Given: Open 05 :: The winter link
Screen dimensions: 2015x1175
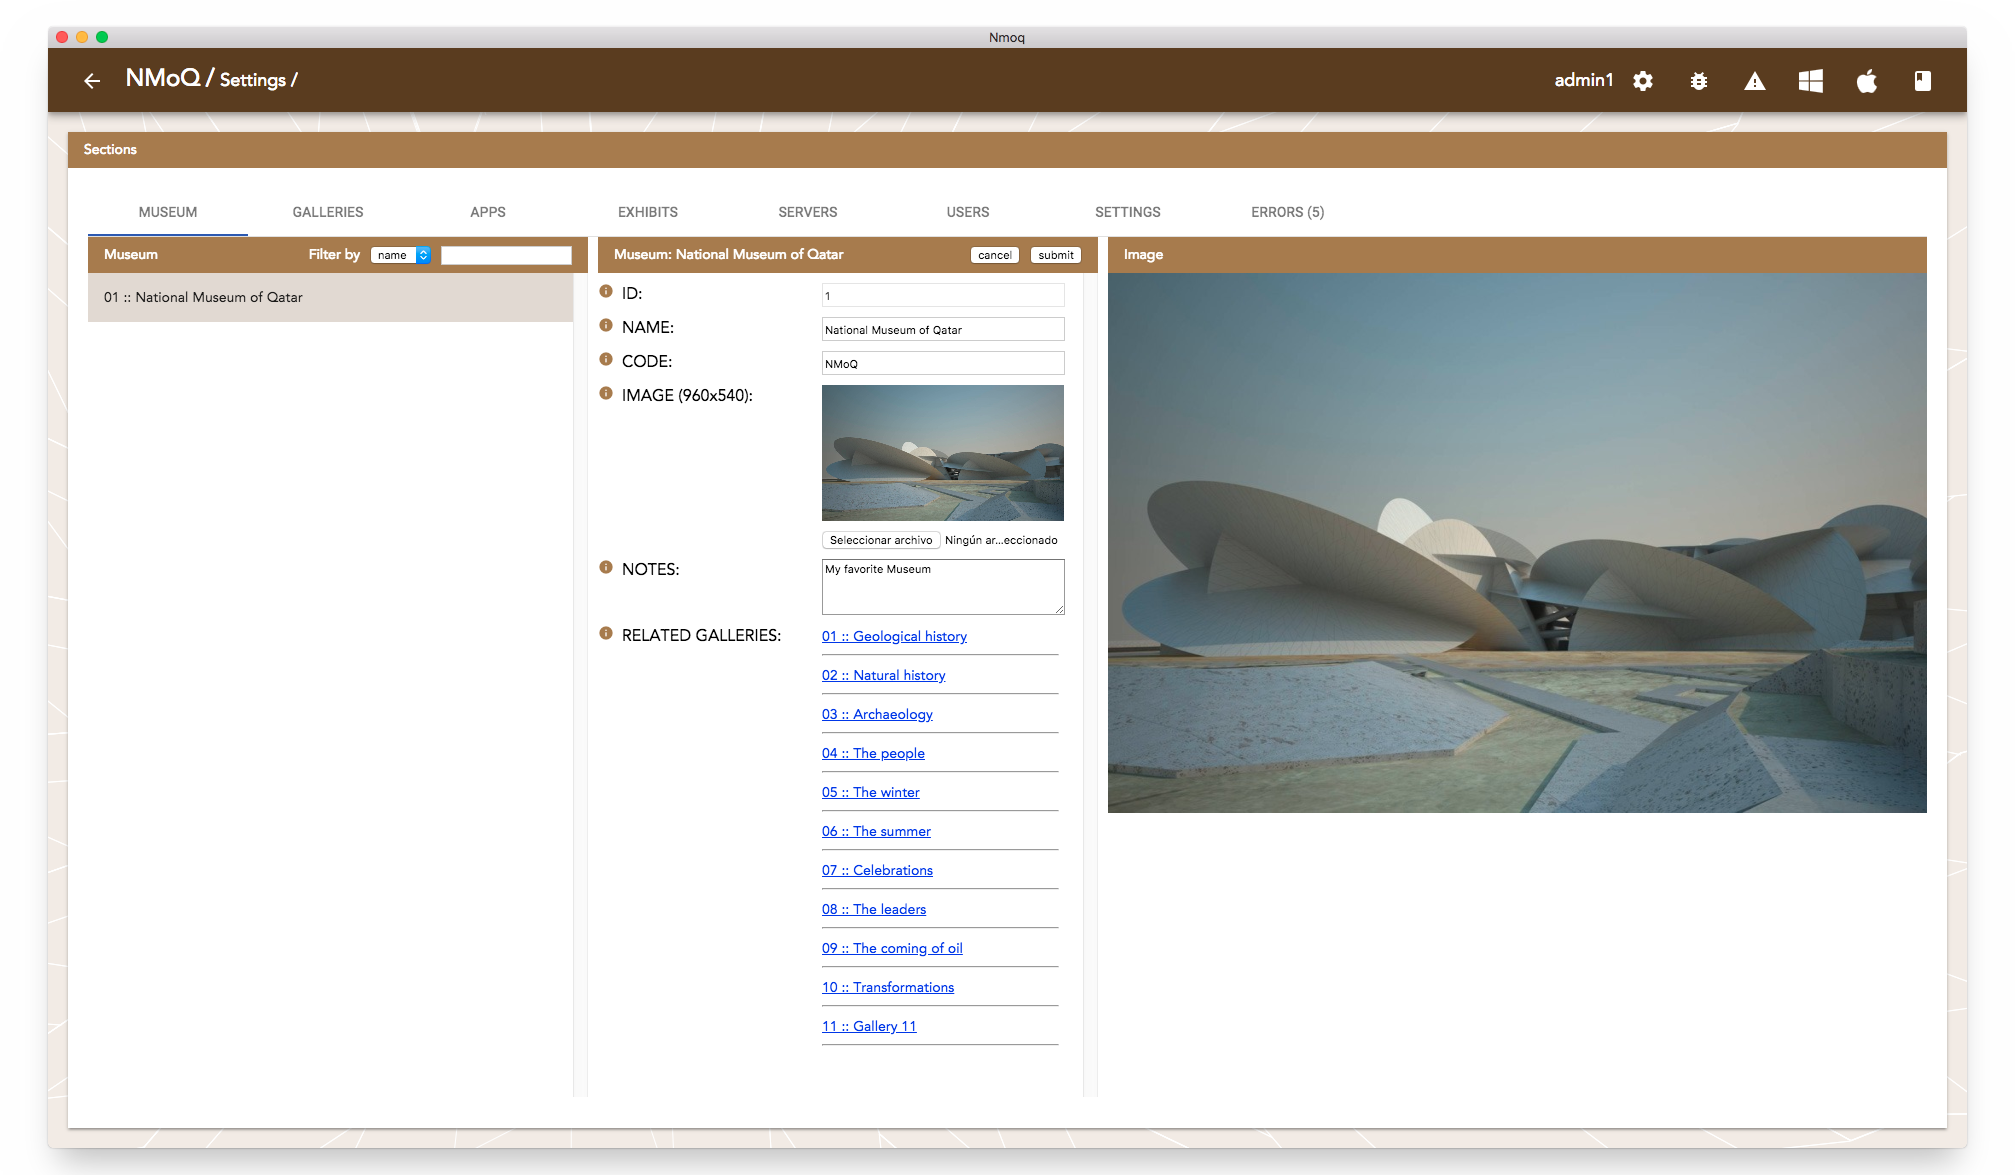Looking at the screenshot, I should 871,792.
